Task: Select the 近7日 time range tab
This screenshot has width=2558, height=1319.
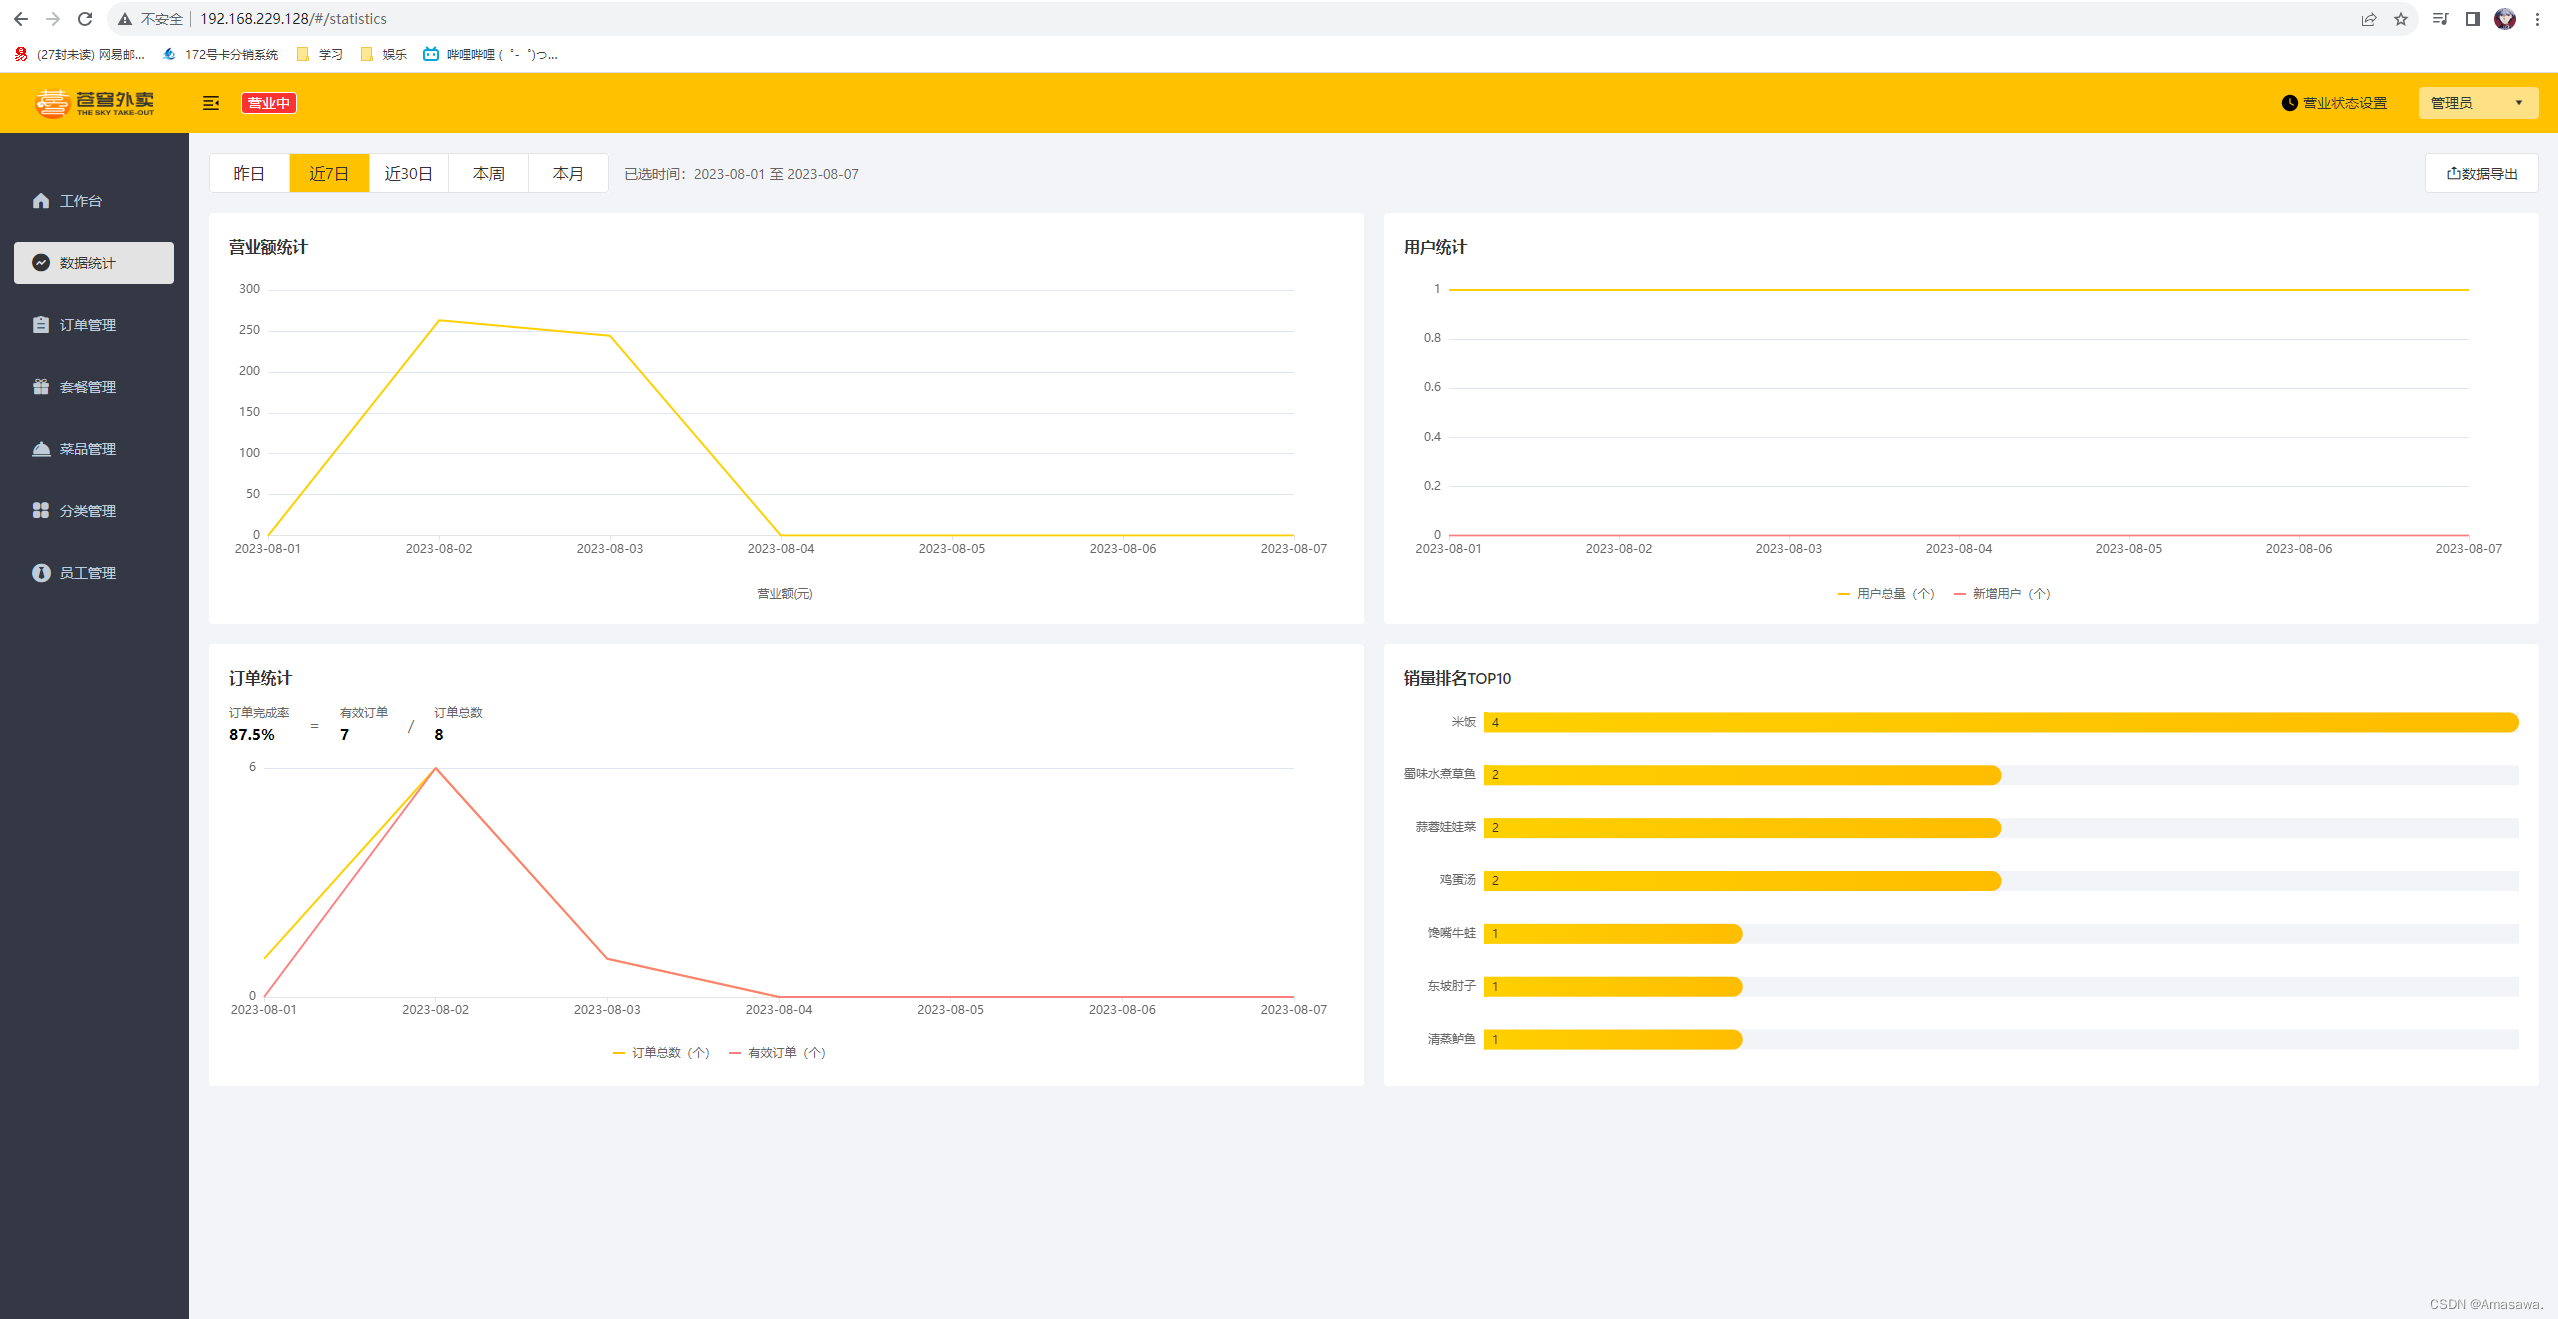Action: click(x=329, y=173)
